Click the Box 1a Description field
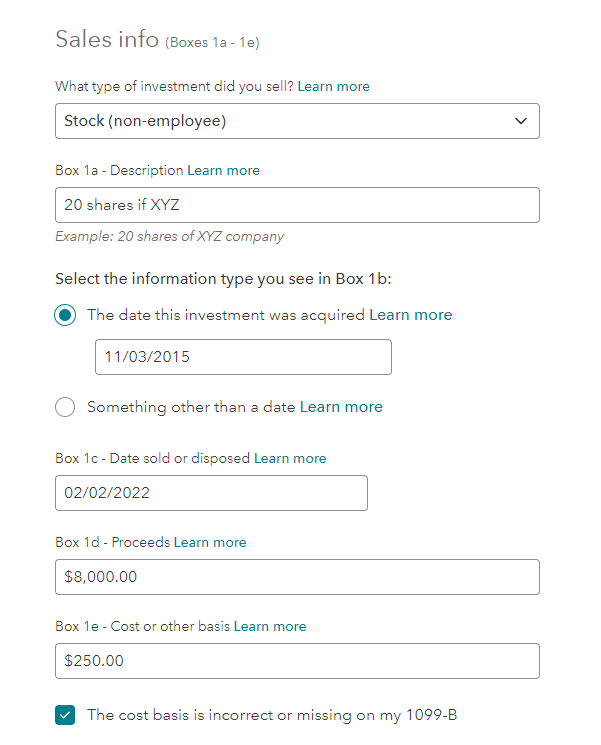Viewport: 601px width, 745px height. (297, 205)
